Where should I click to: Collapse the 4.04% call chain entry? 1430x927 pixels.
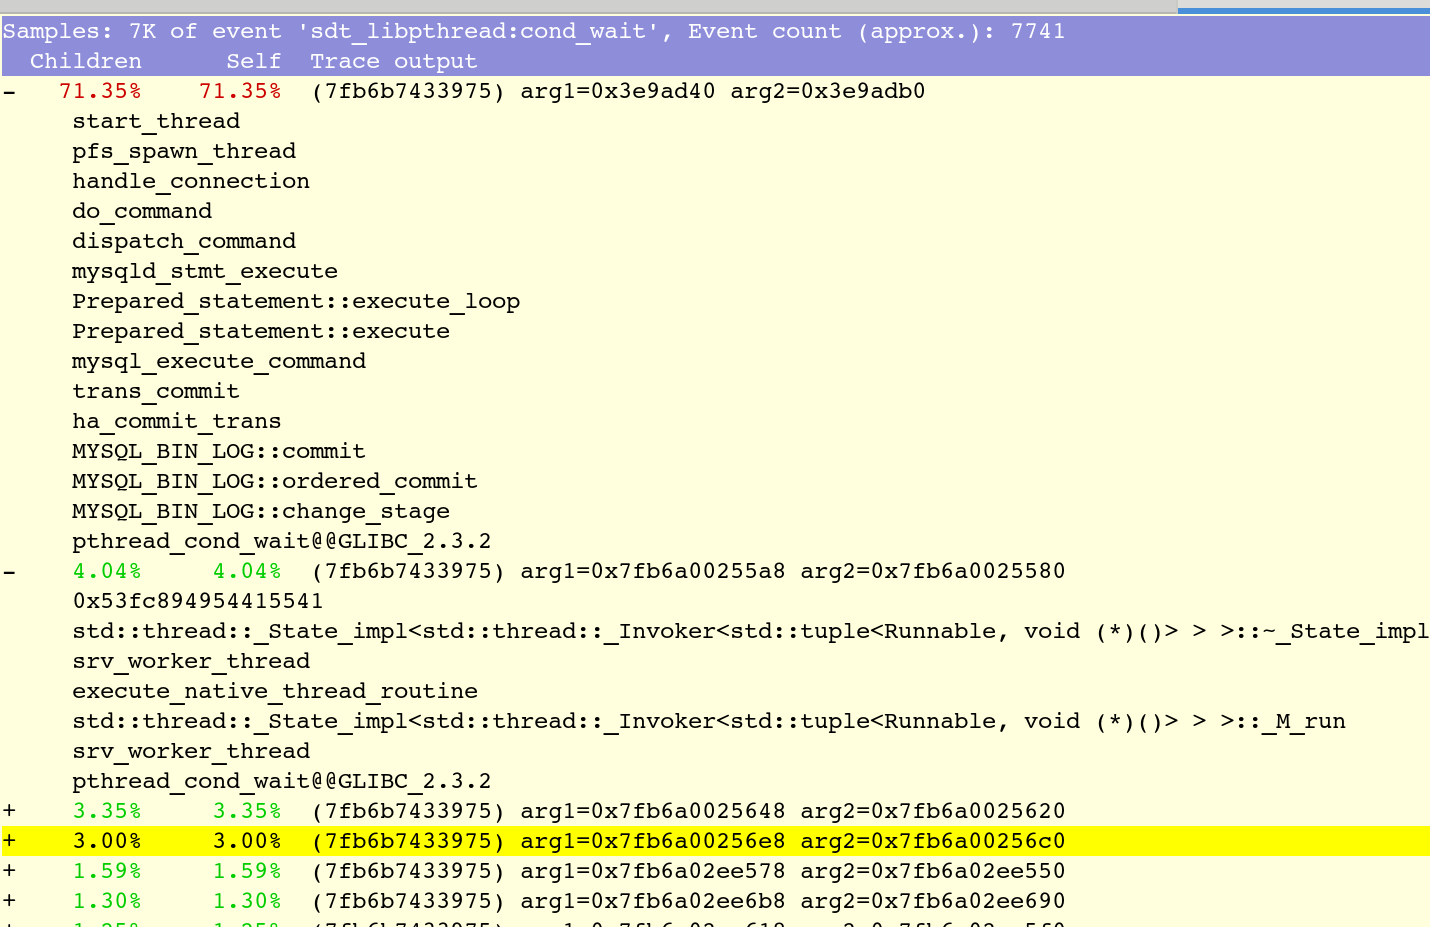[x=9, y=571]
